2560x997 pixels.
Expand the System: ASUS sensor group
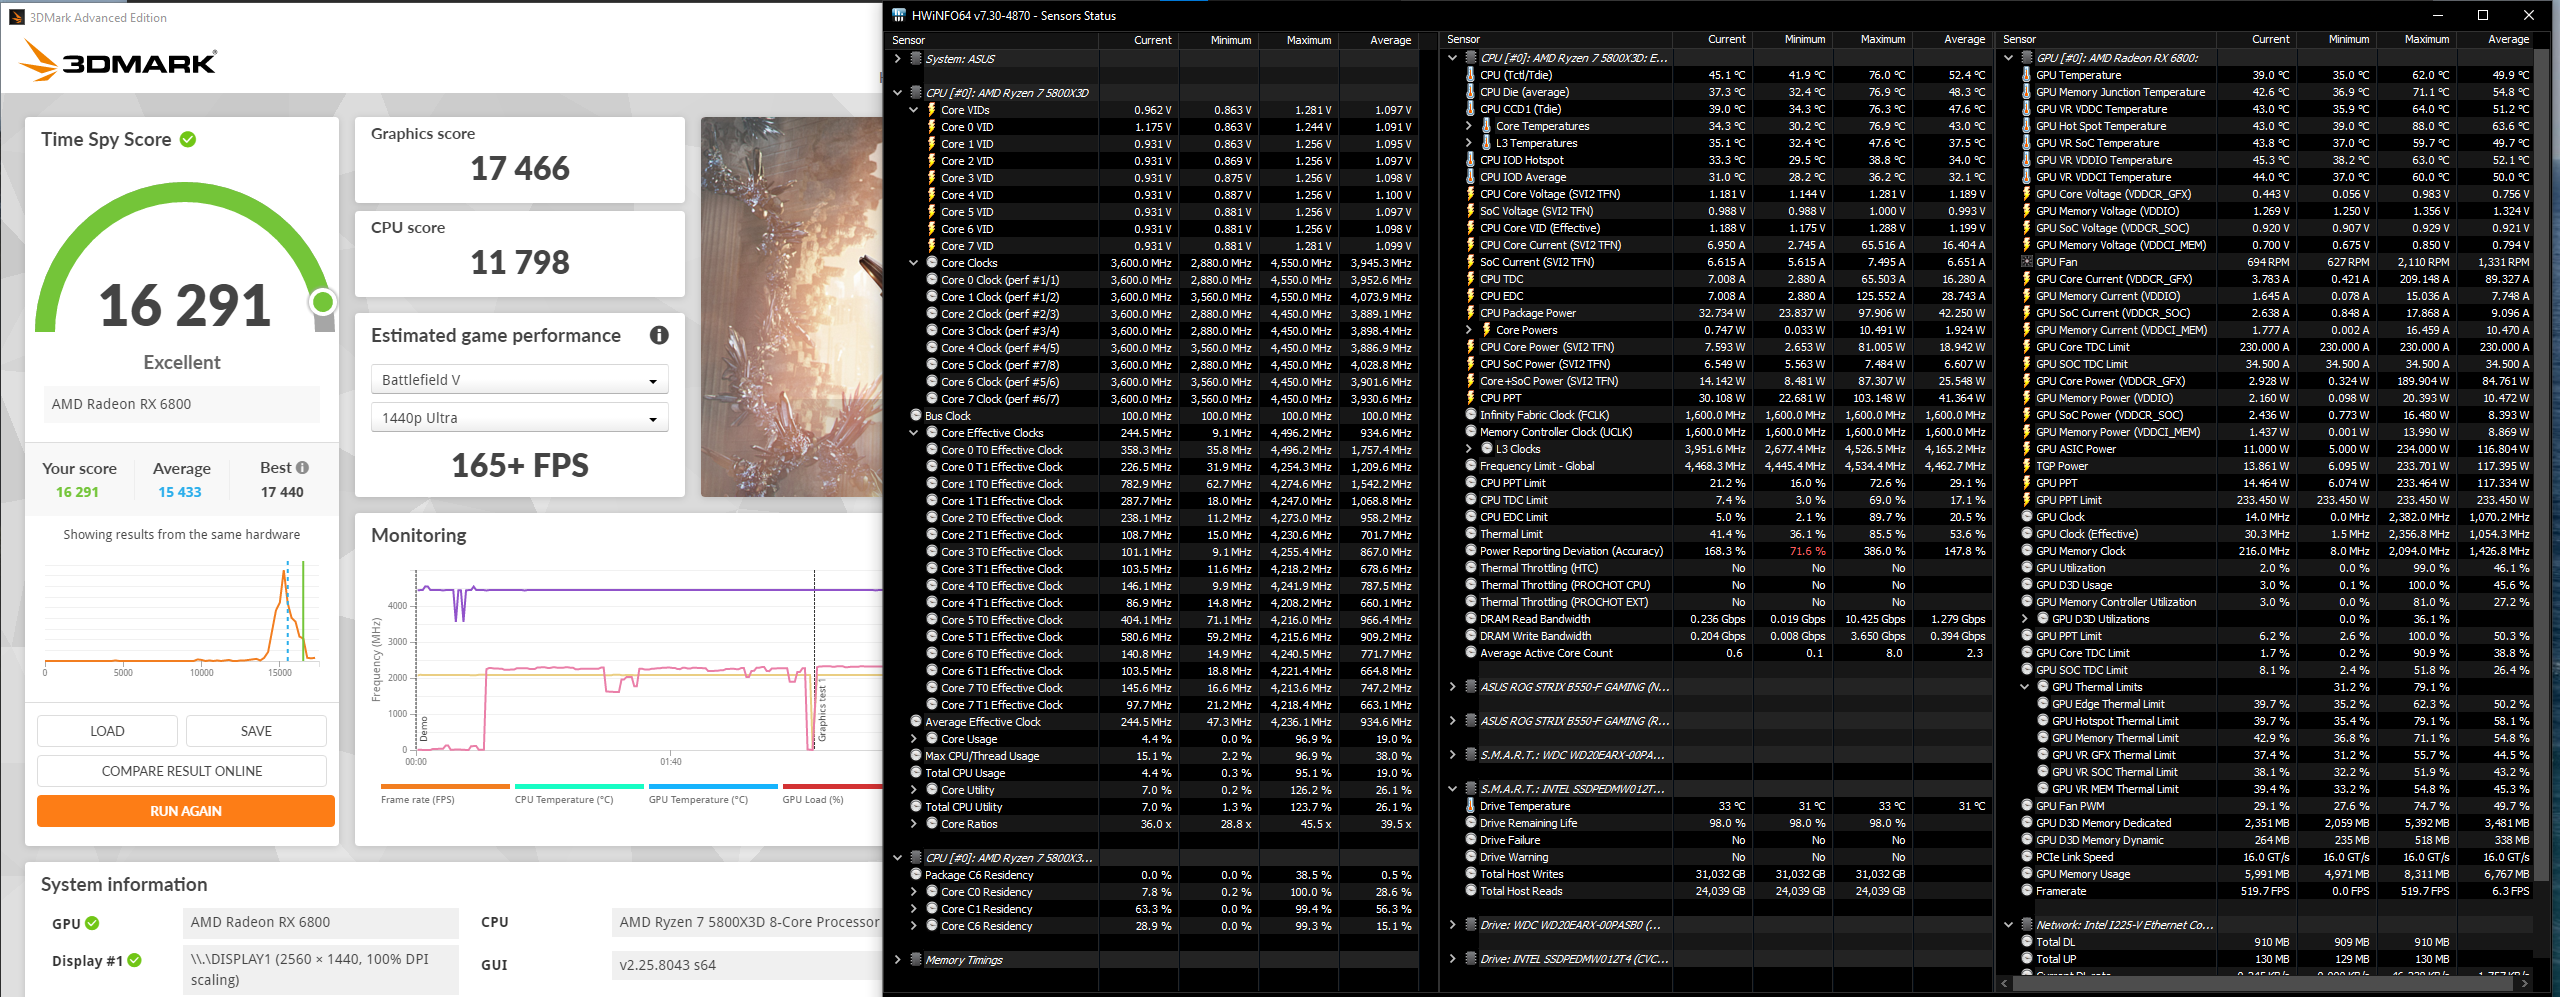coord(898,59)
